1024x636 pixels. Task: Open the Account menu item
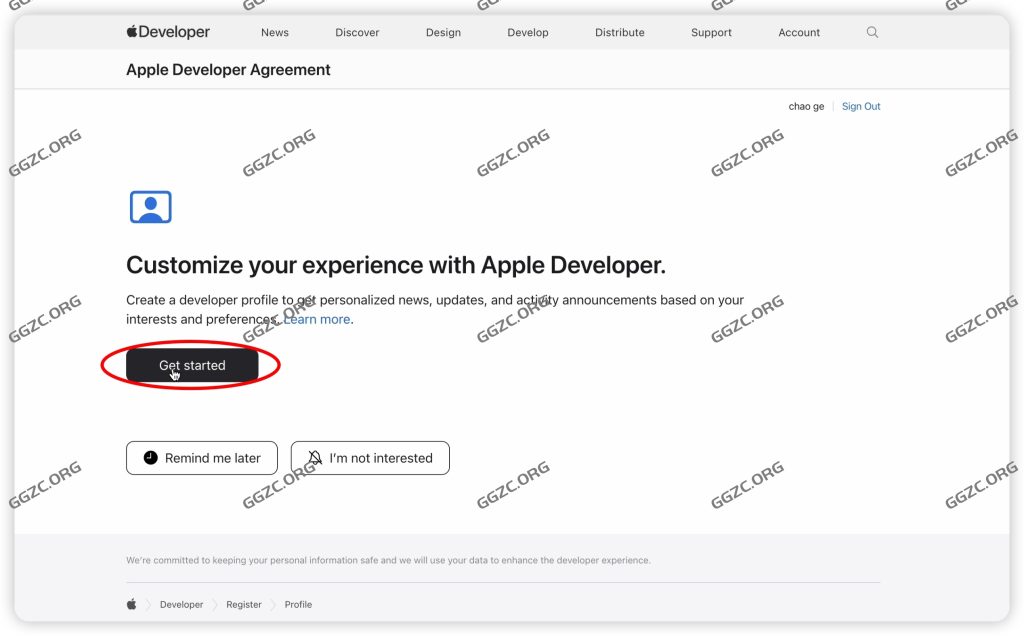coord(798,31)
